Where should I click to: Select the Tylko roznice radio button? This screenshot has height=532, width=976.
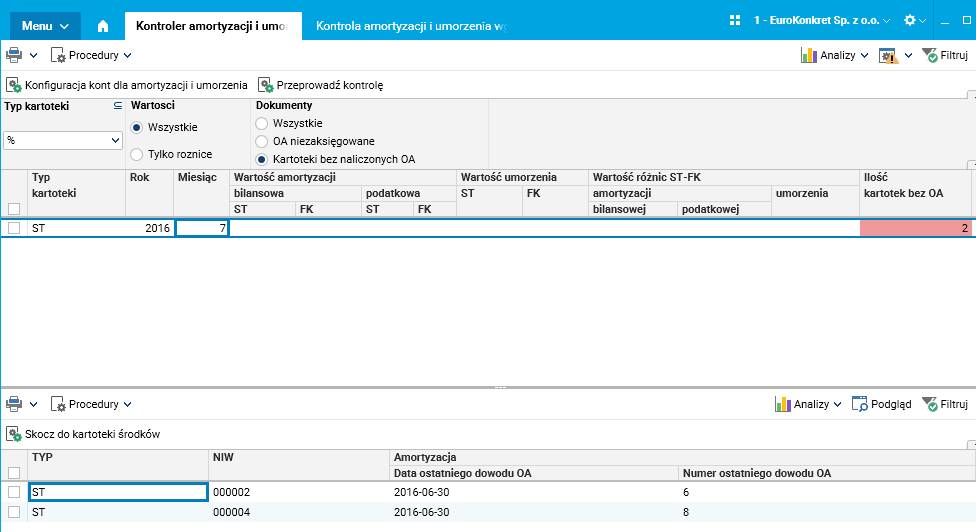(137, 155)
